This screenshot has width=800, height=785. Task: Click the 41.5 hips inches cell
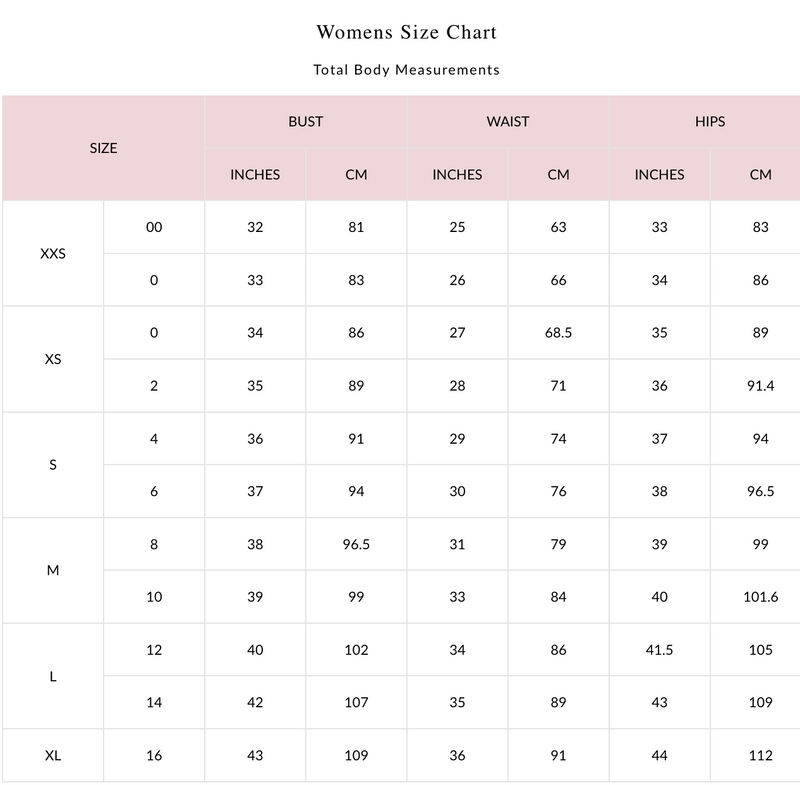(659, 650)
